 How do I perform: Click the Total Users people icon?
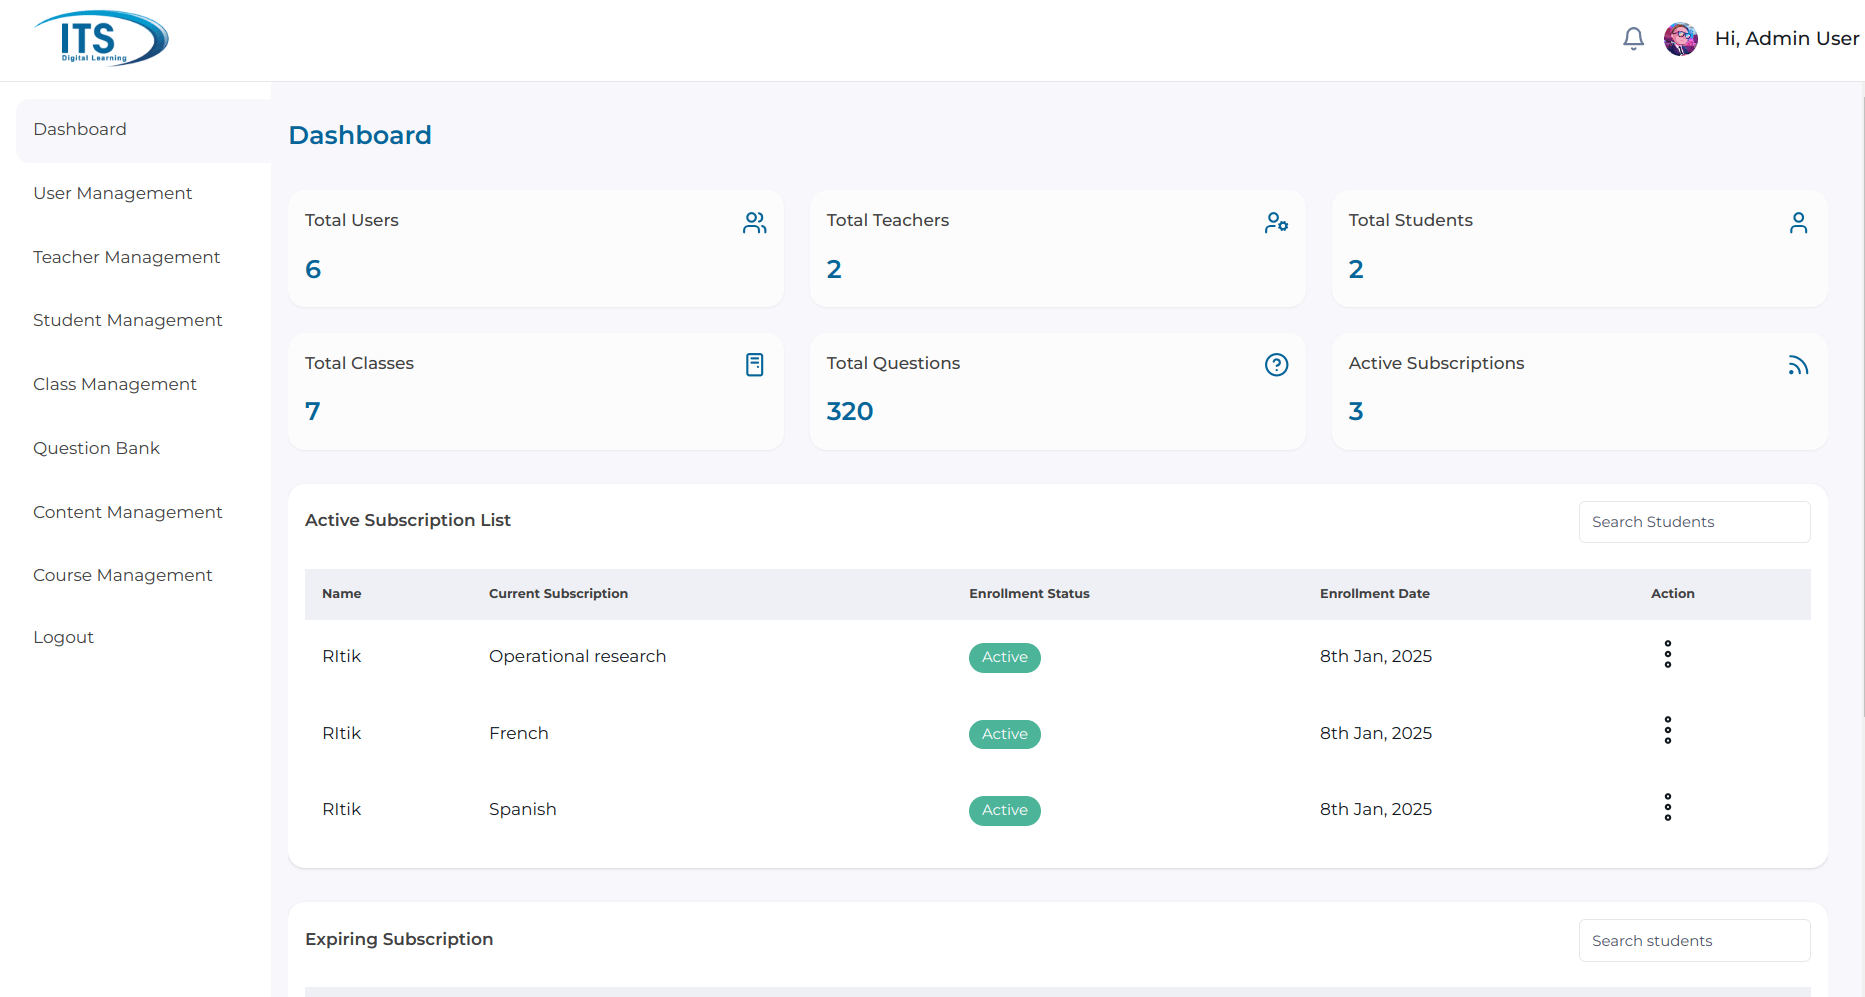pyautogui.click(x=754, y=223)
